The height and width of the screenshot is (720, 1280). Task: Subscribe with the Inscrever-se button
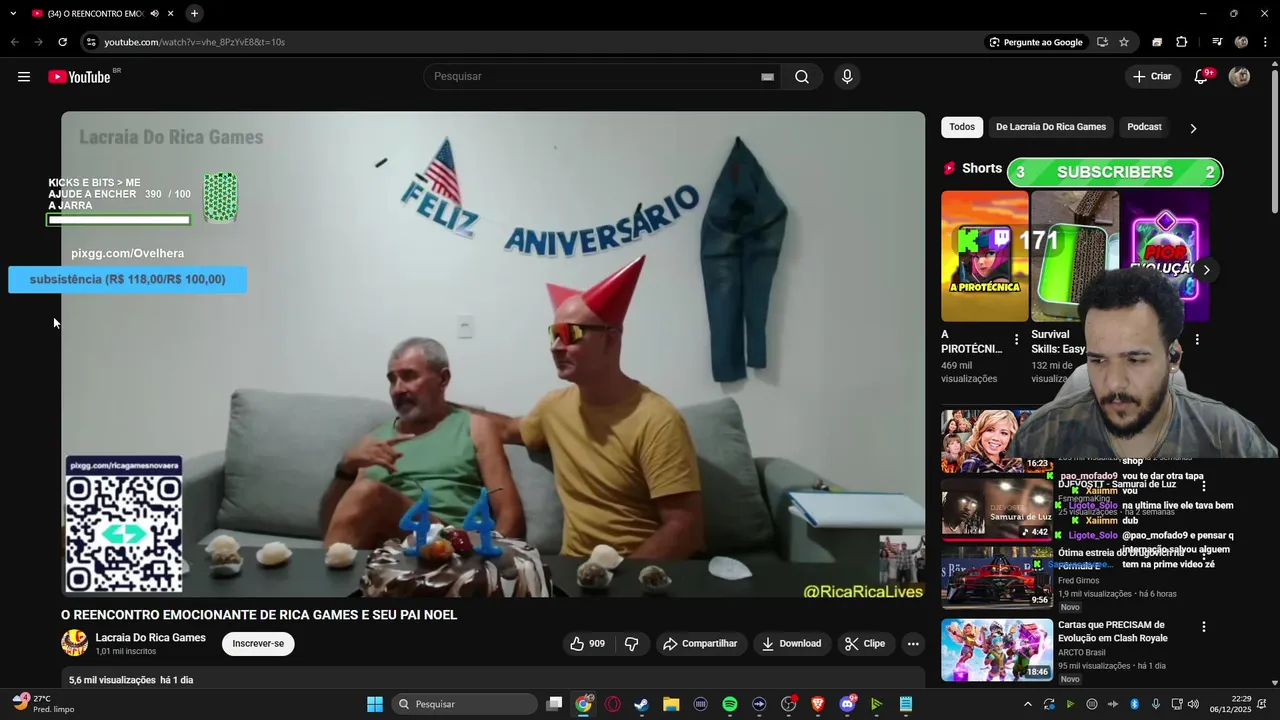click(258, 644)
